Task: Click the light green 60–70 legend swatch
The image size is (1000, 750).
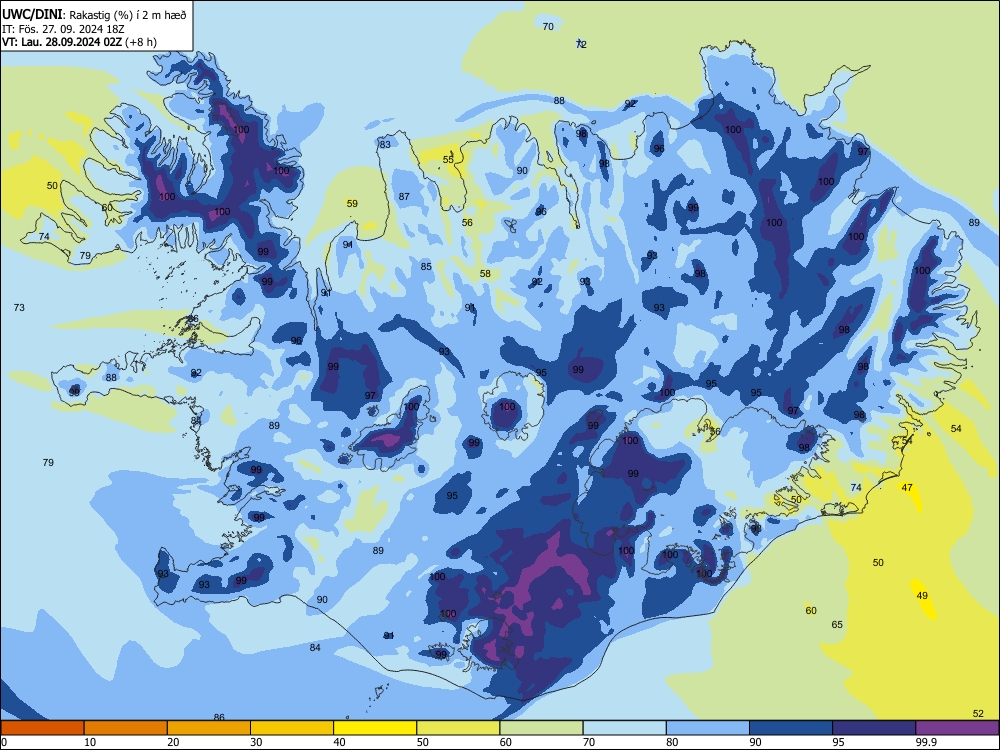Action: (x=541, y=728)
